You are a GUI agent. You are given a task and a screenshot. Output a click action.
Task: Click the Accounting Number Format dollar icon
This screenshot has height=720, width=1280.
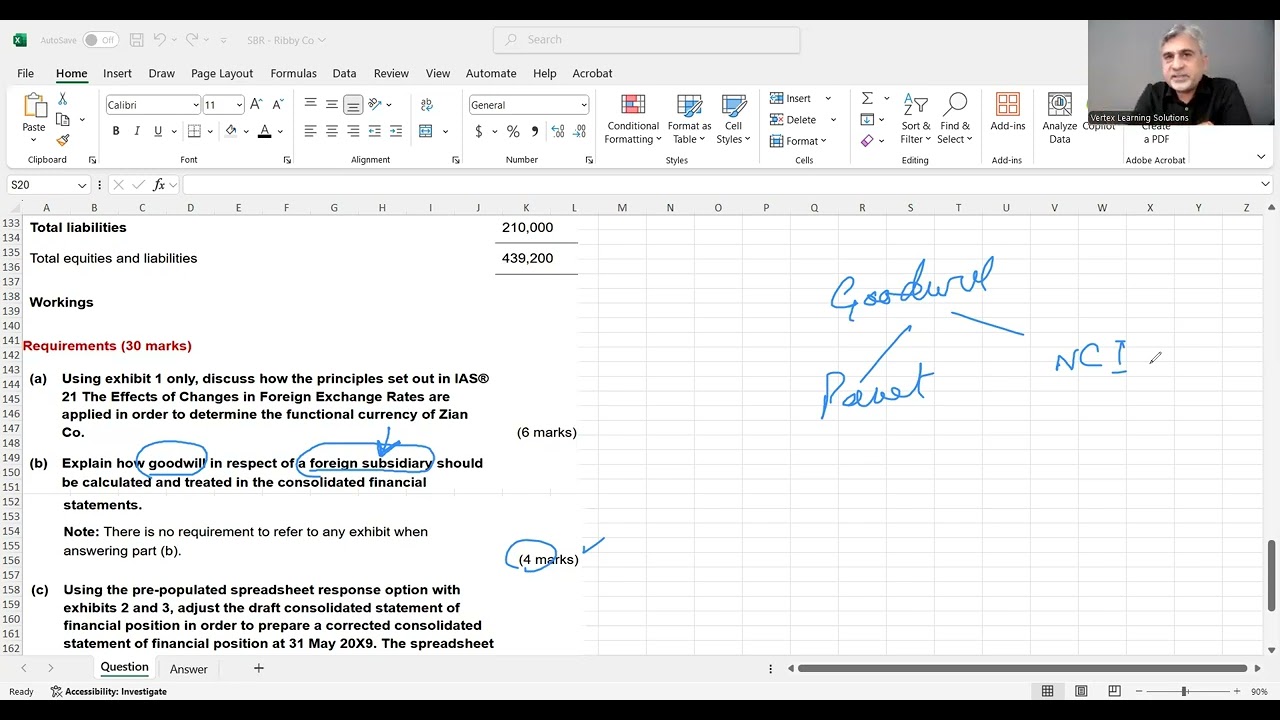tap(479, 131)
